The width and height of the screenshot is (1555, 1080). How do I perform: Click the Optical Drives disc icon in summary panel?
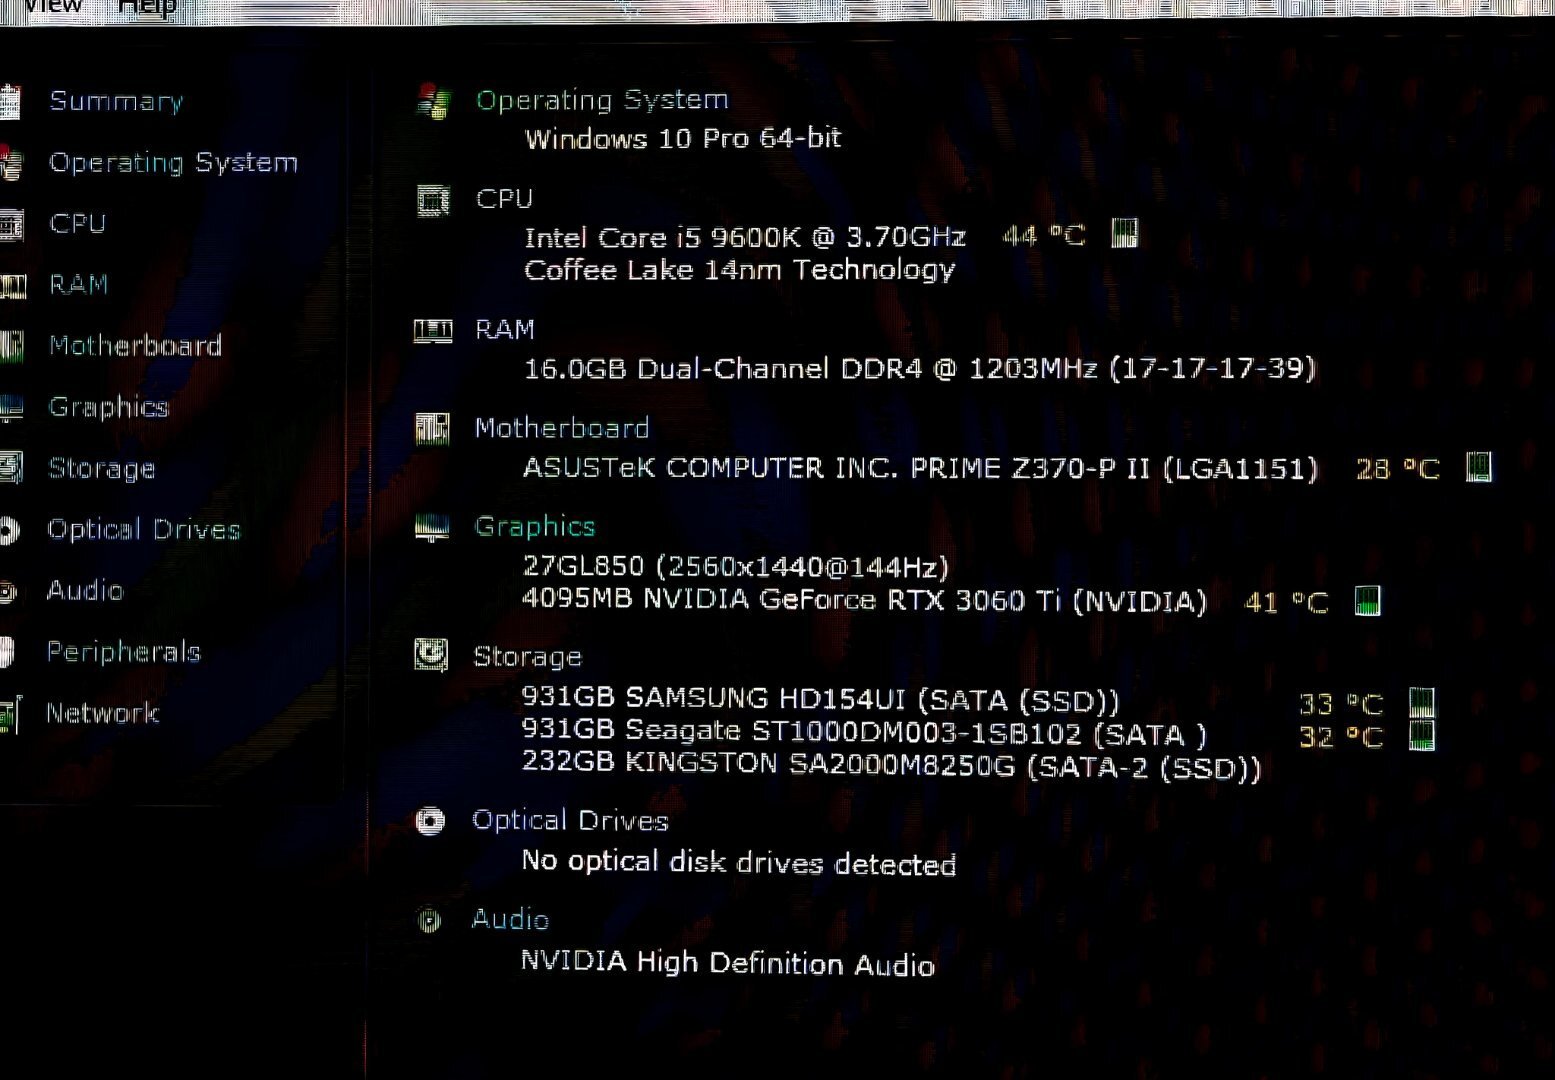(430, 821)
